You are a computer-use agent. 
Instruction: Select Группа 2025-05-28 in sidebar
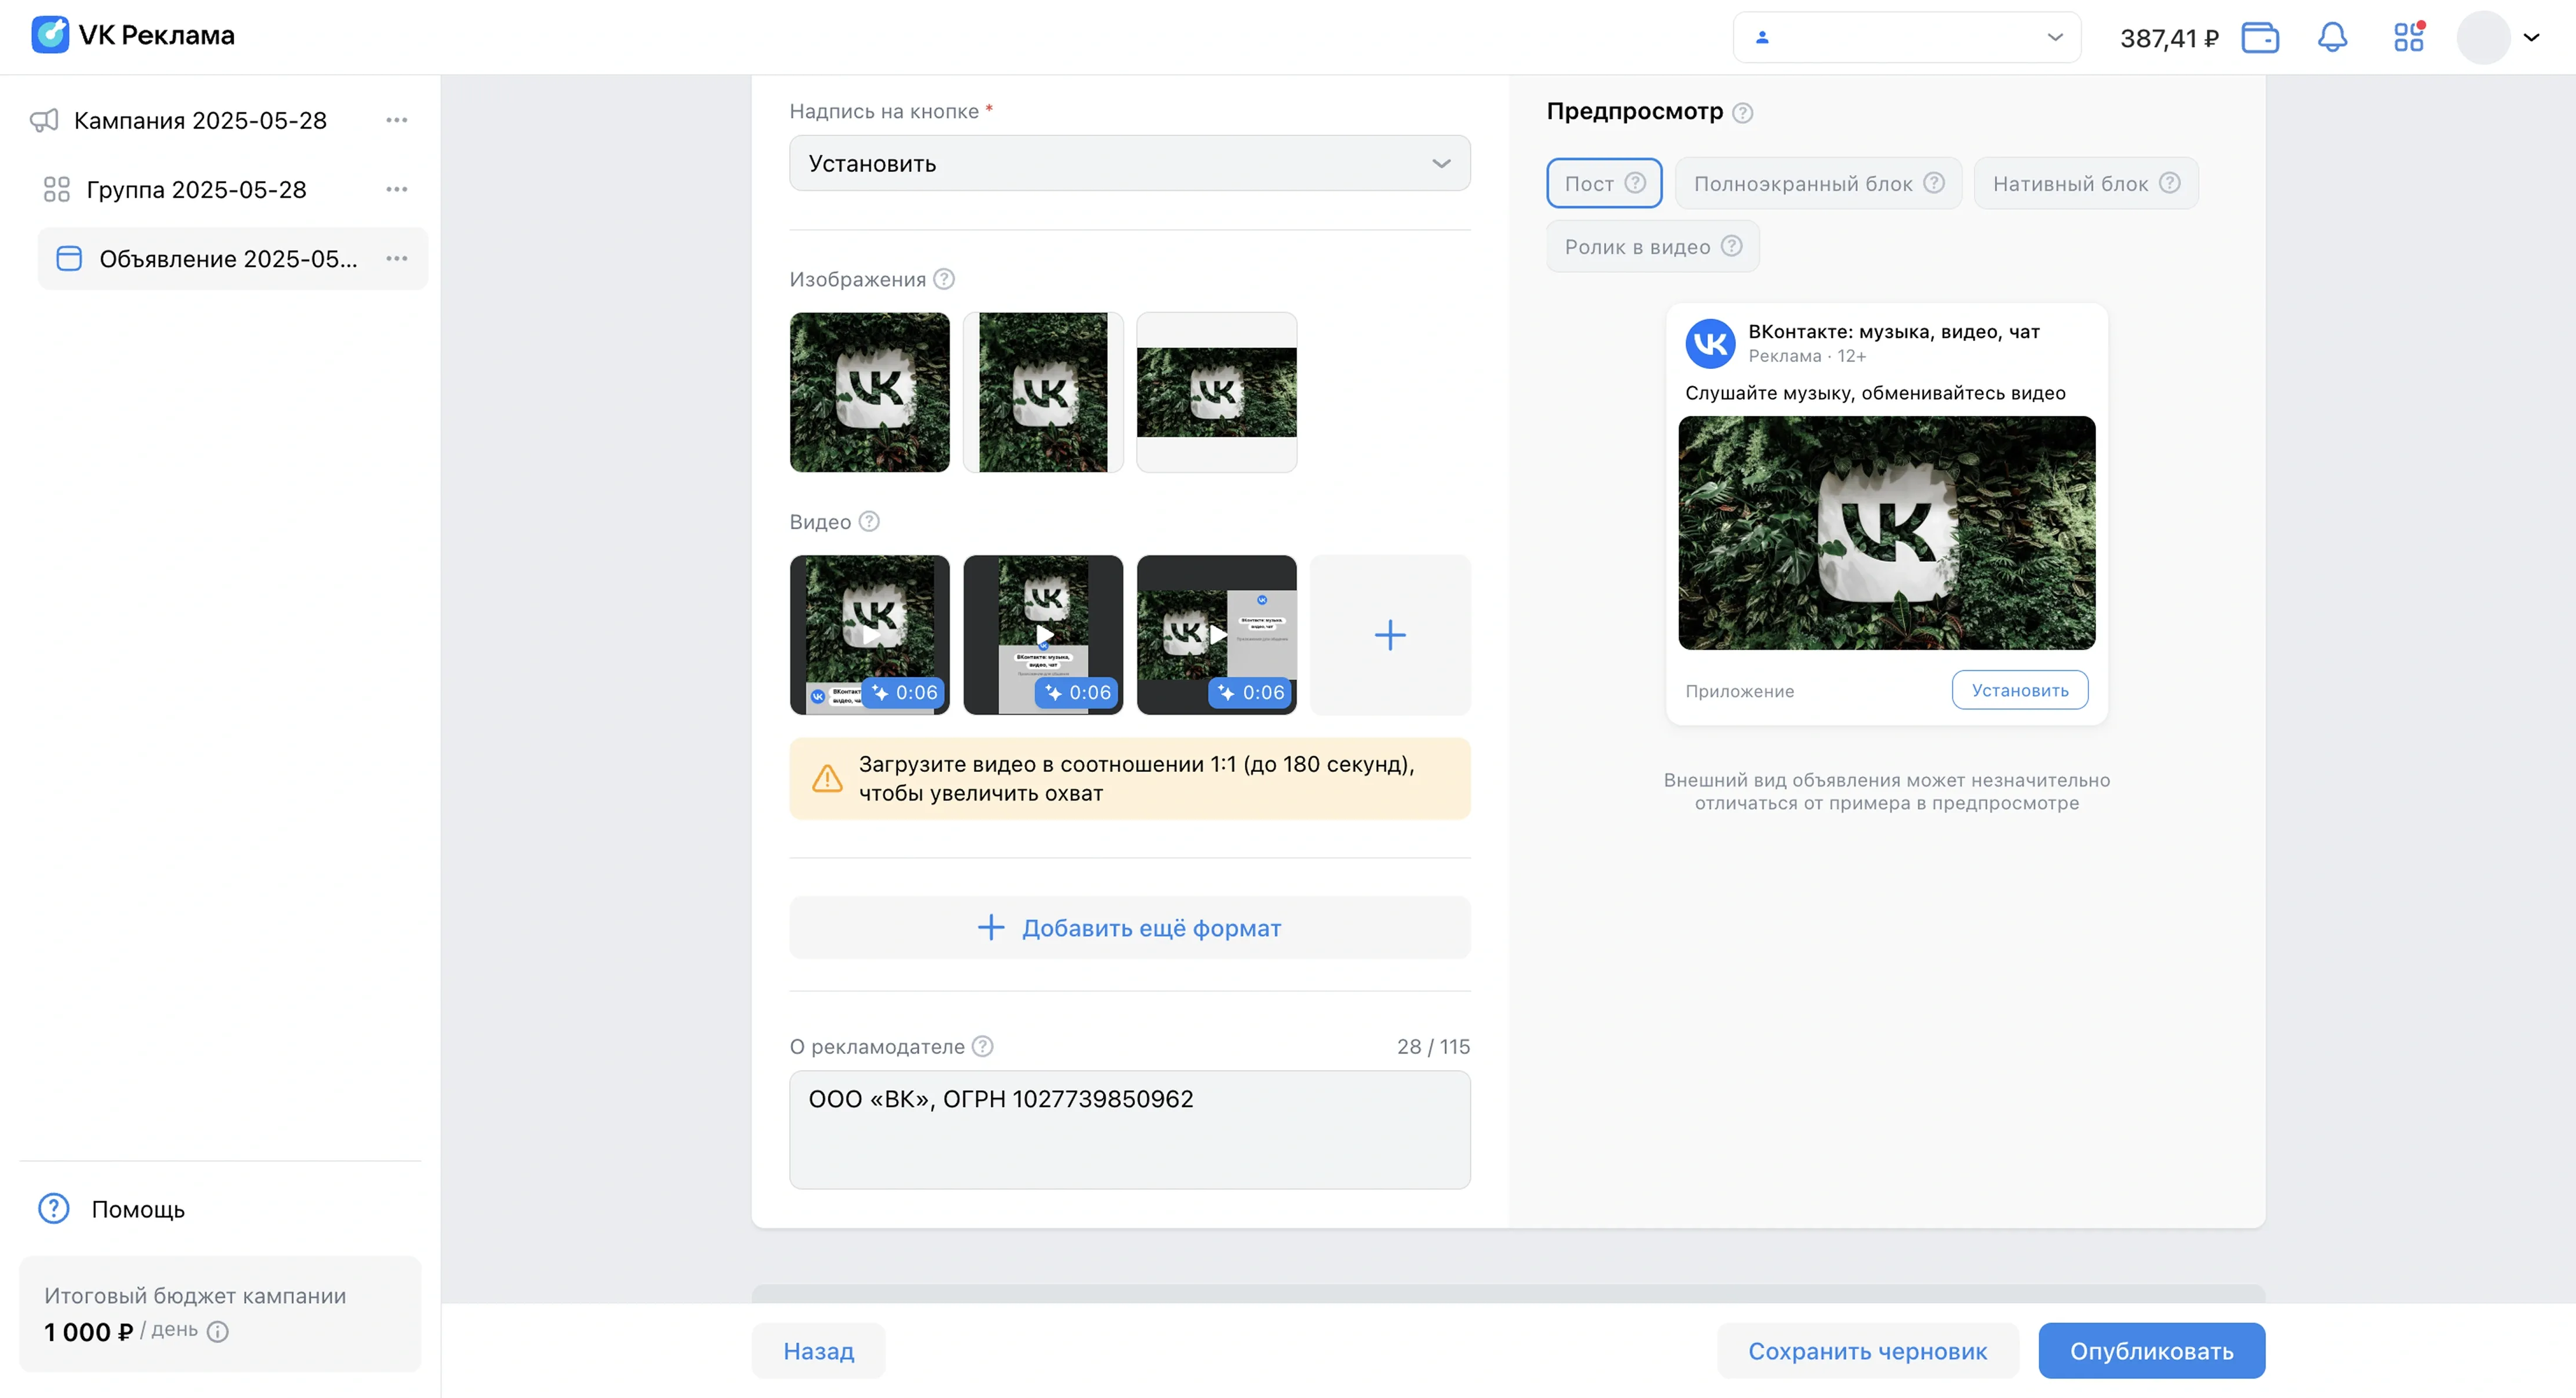(x=196, y=189)
